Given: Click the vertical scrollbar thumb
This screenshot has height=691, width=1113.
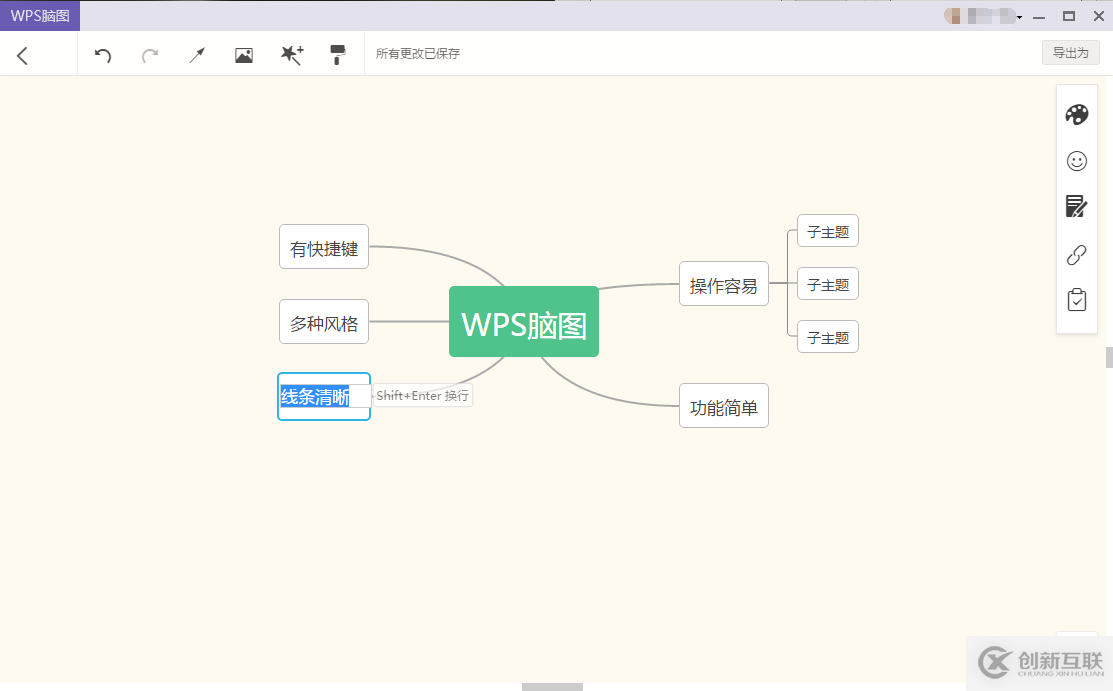Looking at the screenshot, I should click(1109, 357).
